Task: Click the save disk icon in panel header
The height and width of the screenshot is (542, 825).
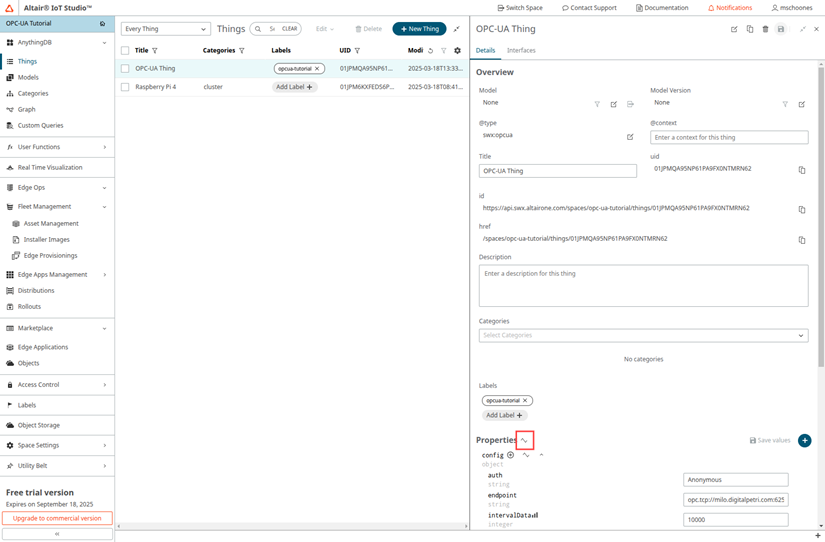Action: [x=781, y=29]
